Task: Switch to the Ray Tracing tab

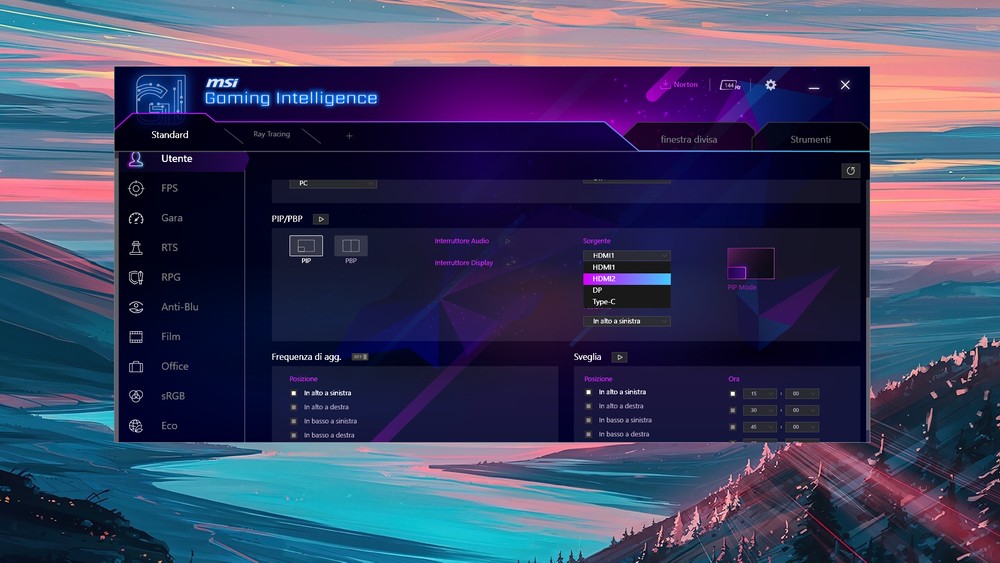Action: click(272, 134)
